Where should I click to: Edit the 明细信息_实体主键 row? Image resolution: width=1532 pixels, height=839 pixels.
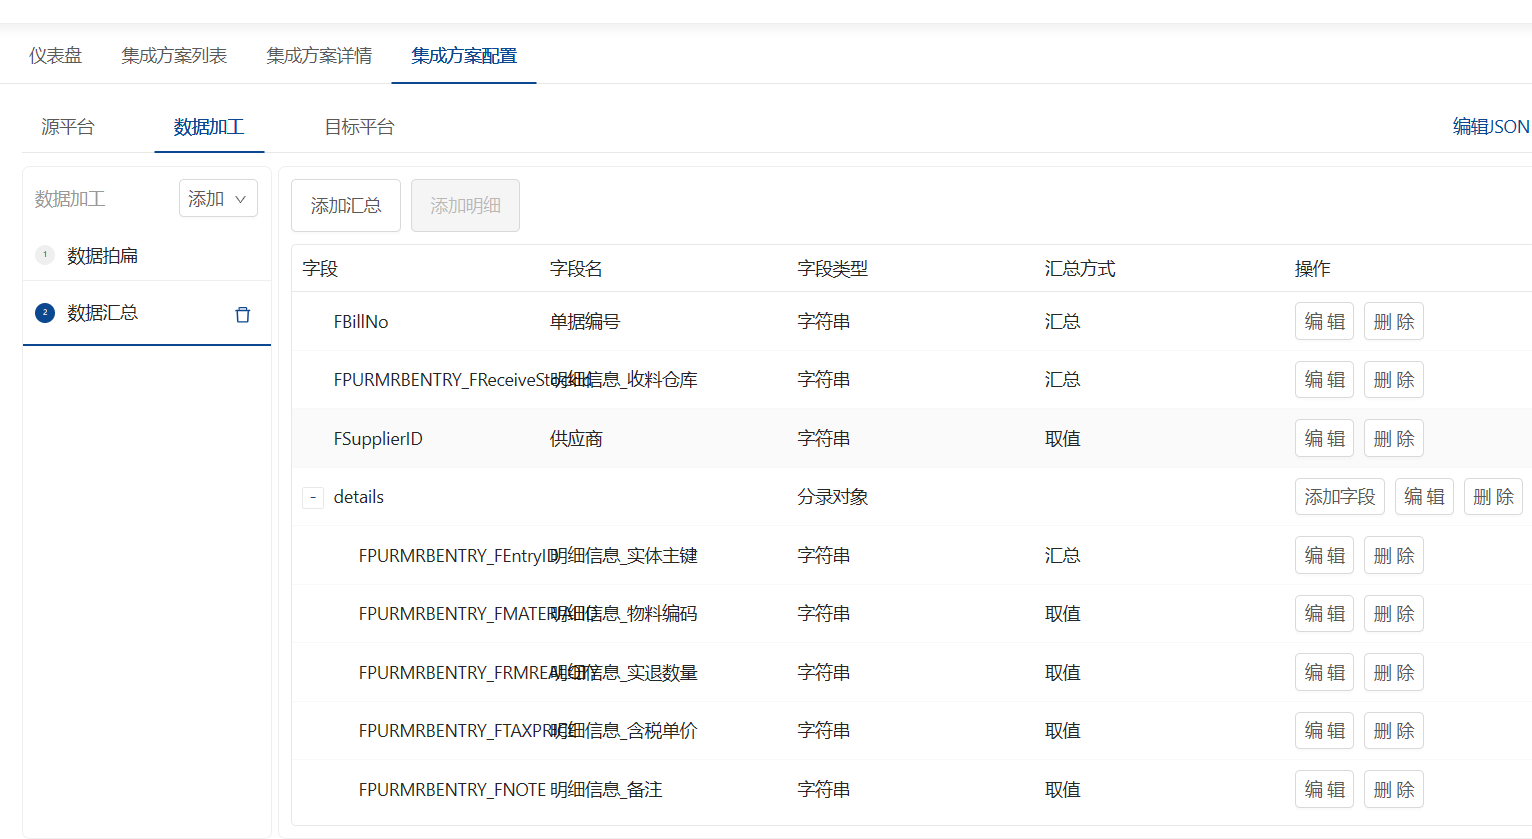pos(1324,556)
